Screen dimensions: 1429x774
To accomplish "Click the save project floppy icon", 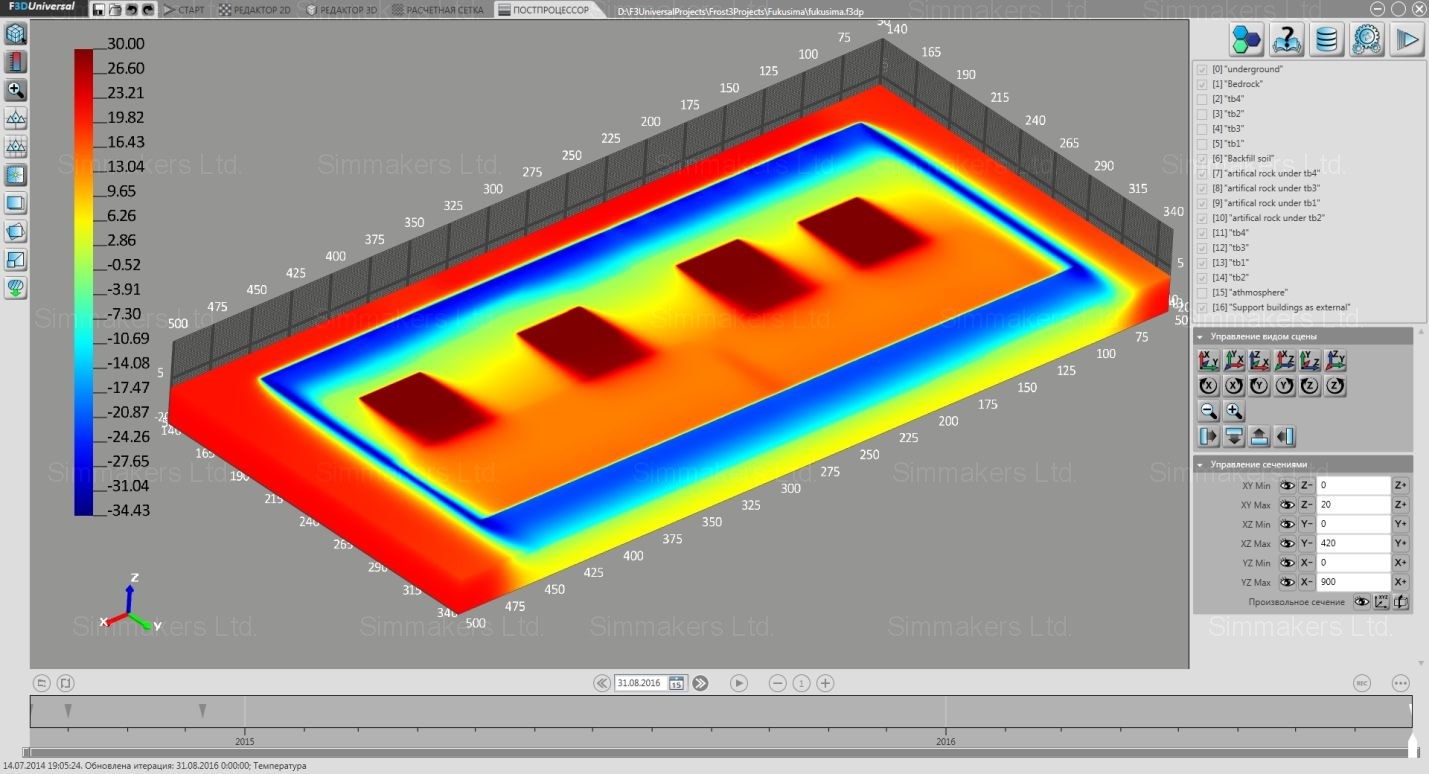I will click(99, 9).
